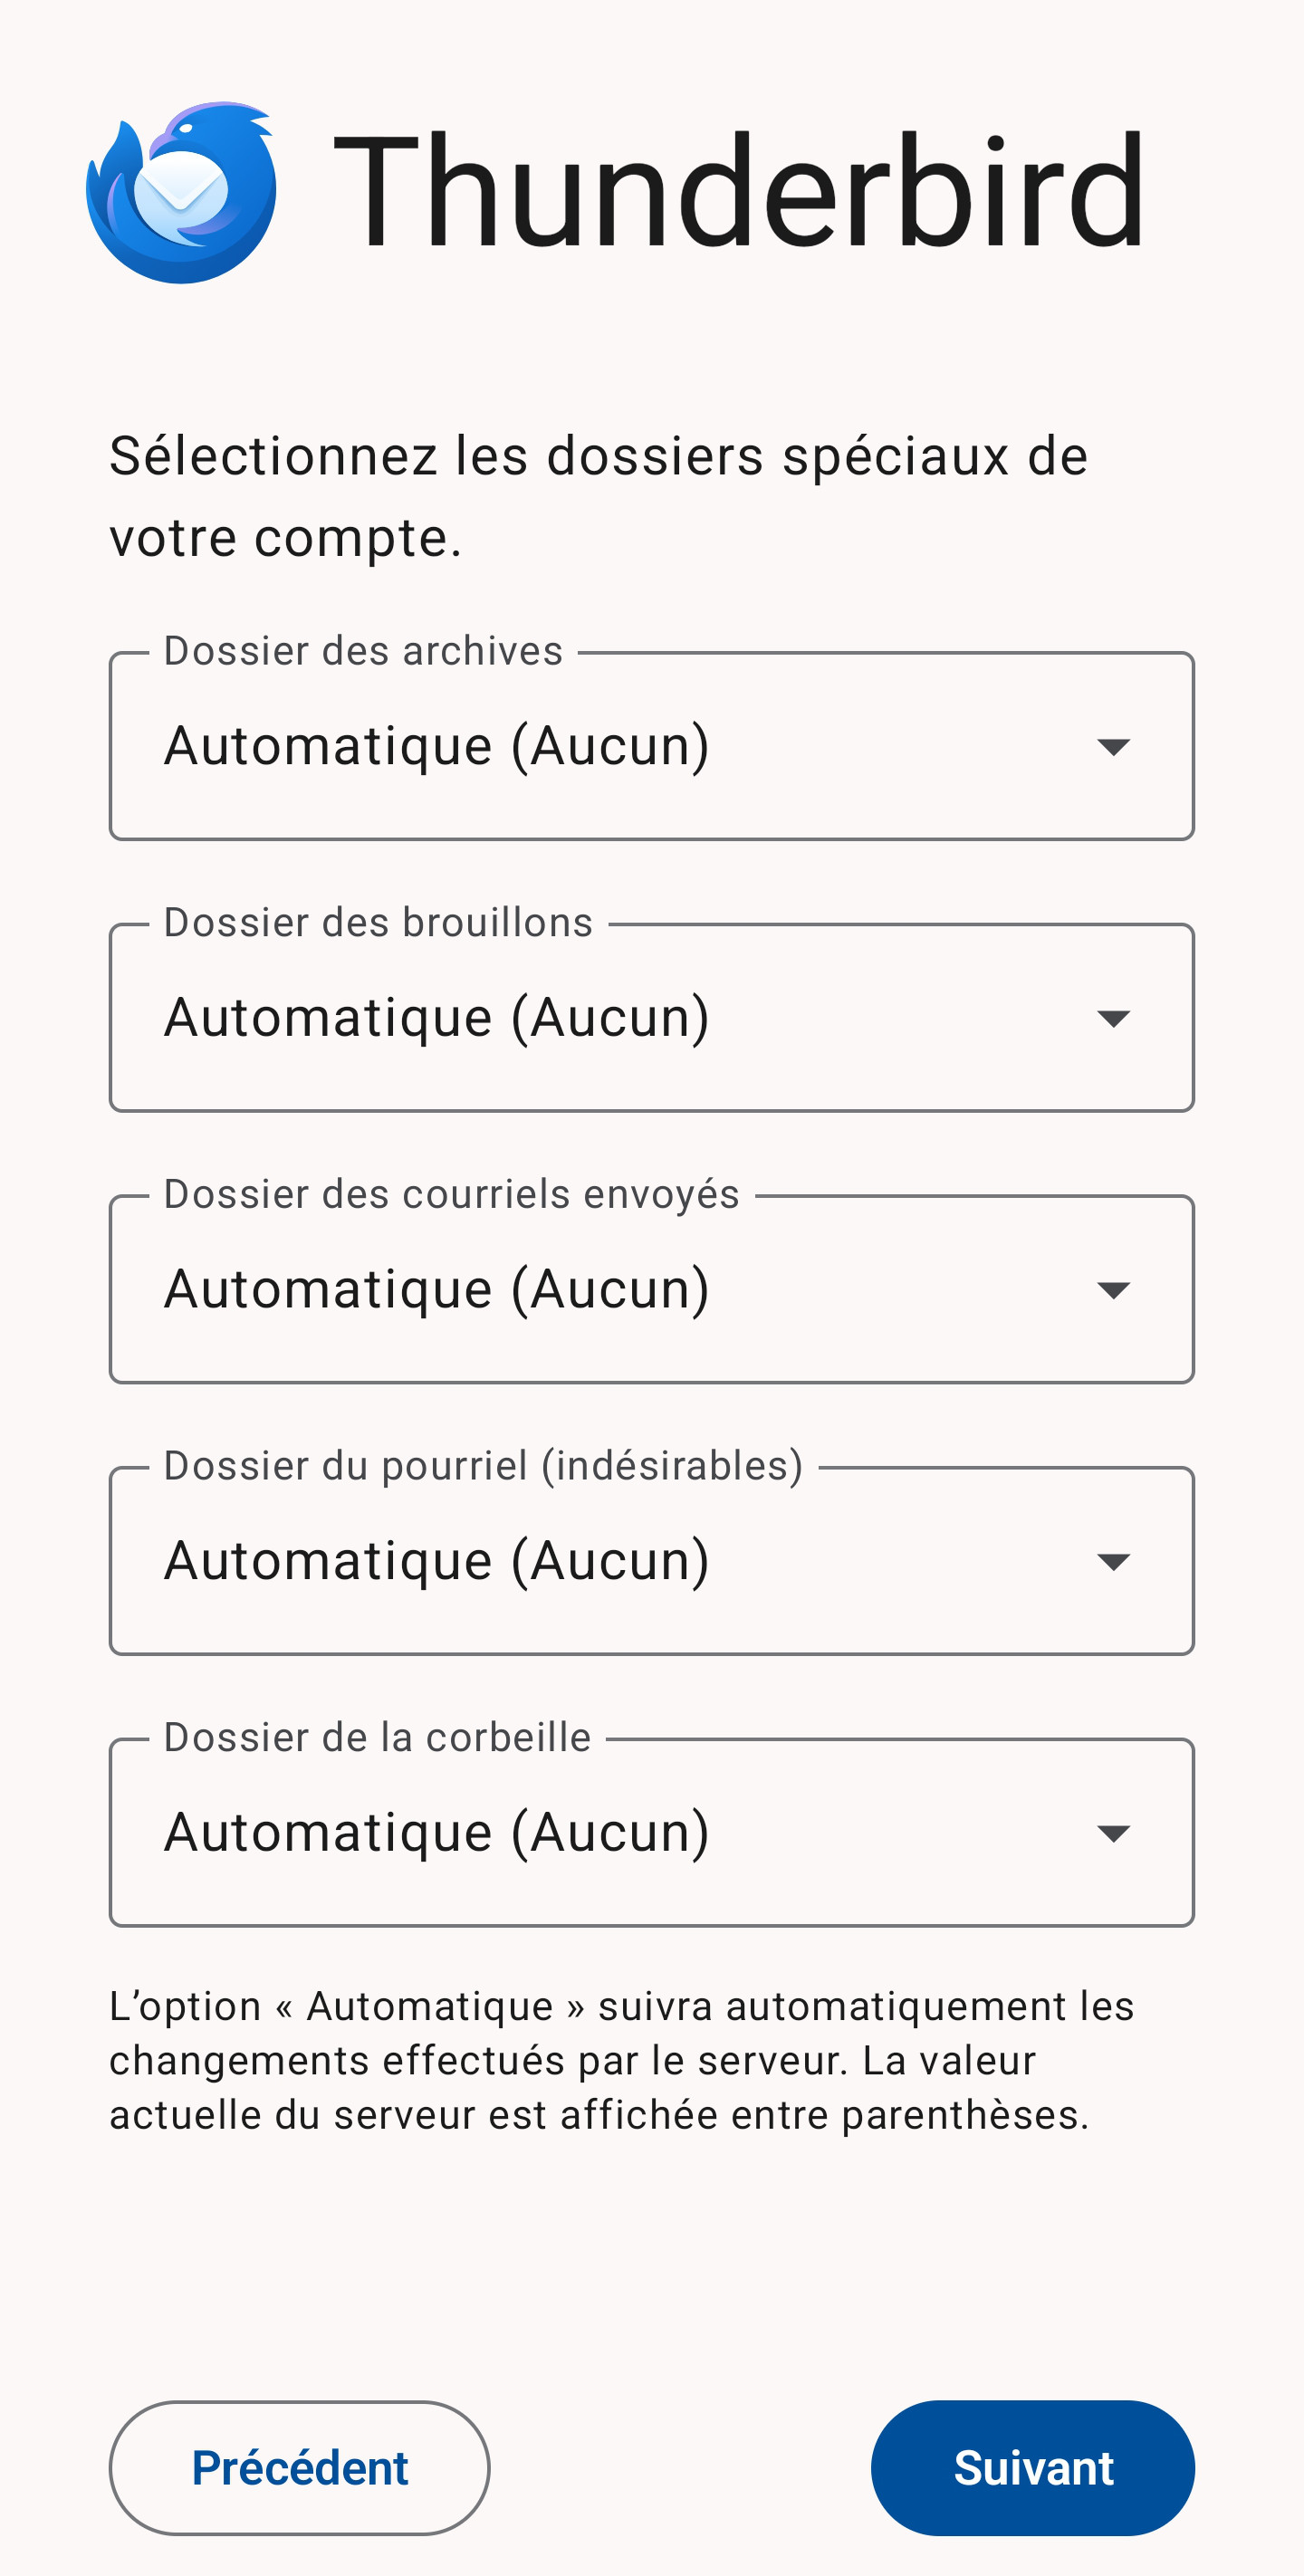Screen dimensions: 1304x2576
Task: Open the archives folder selector
Action: [600, 746]
